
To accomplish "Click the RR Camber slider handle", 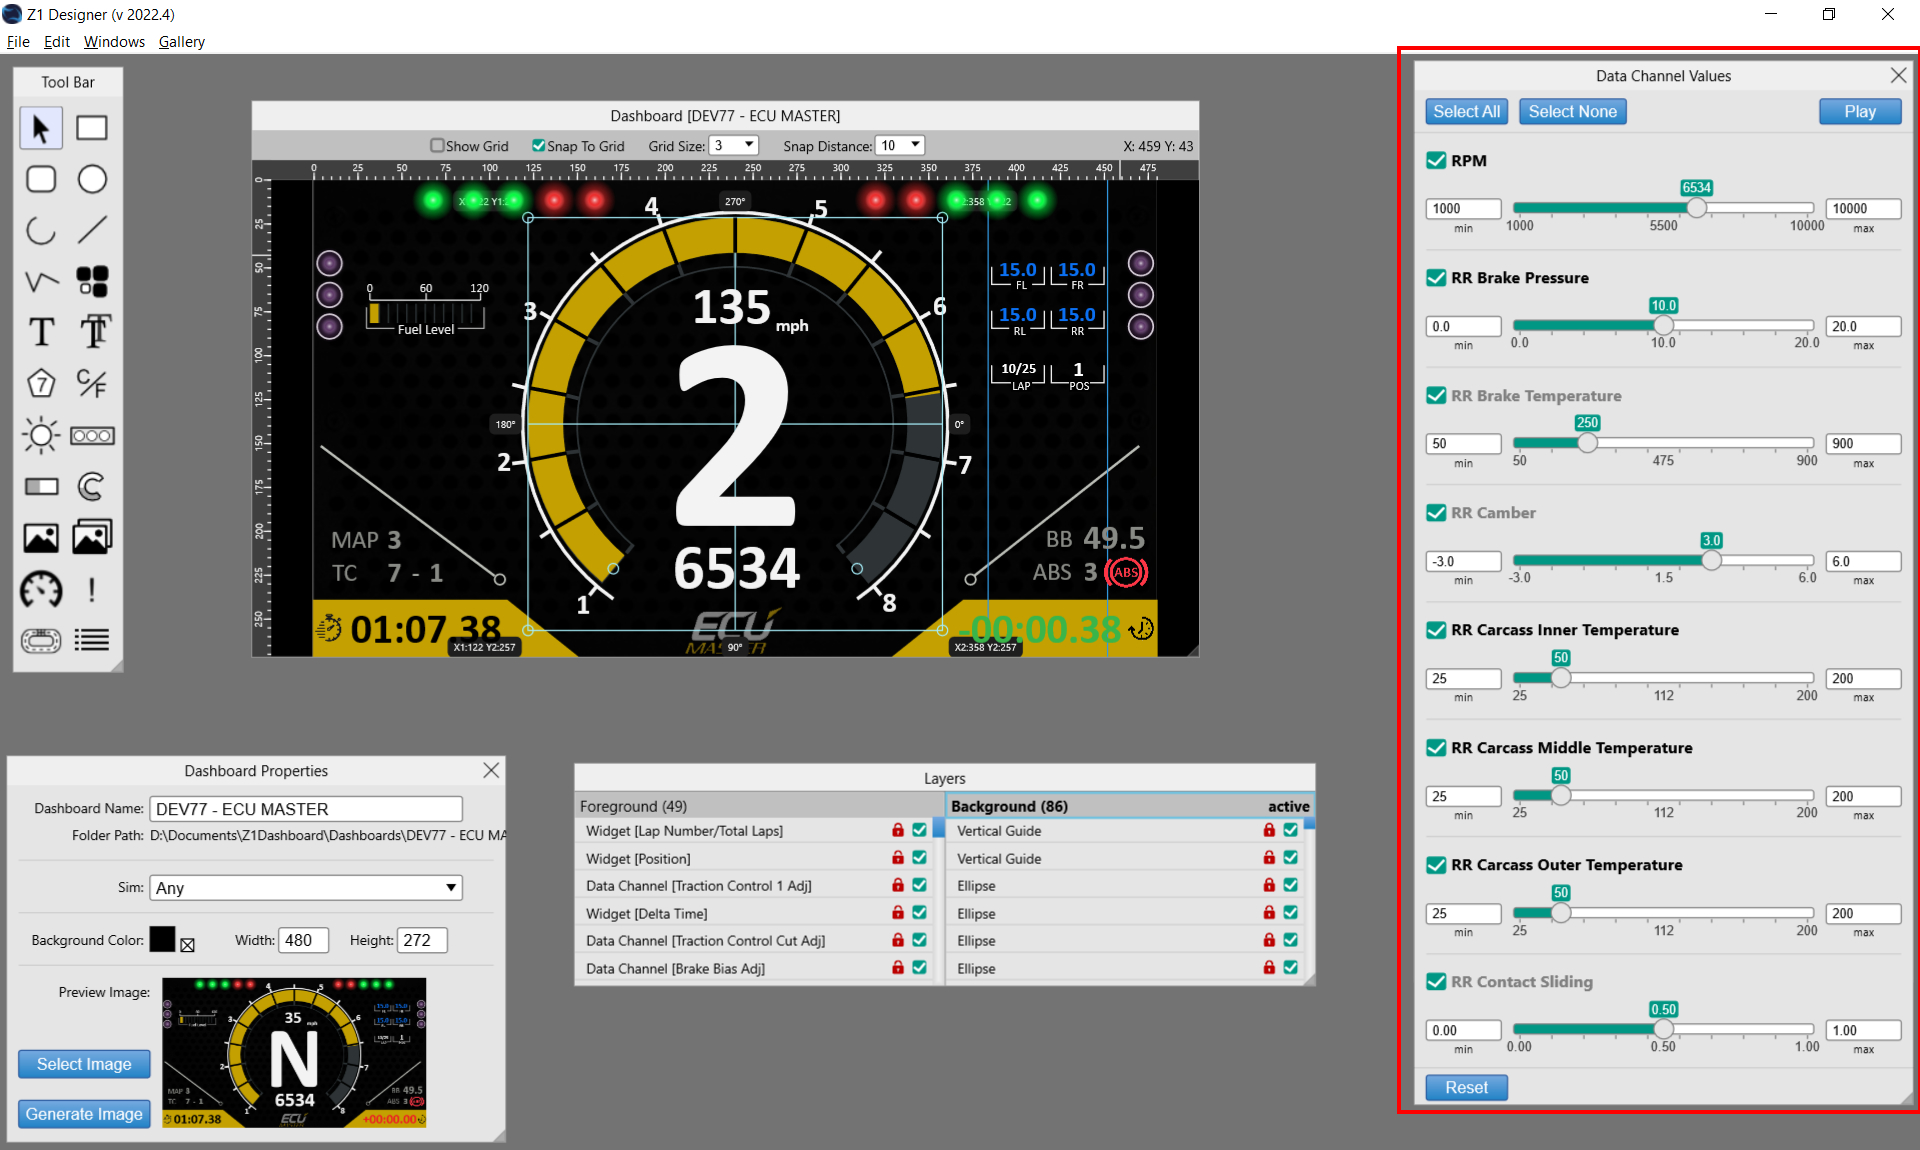I will click(1712, 561).
